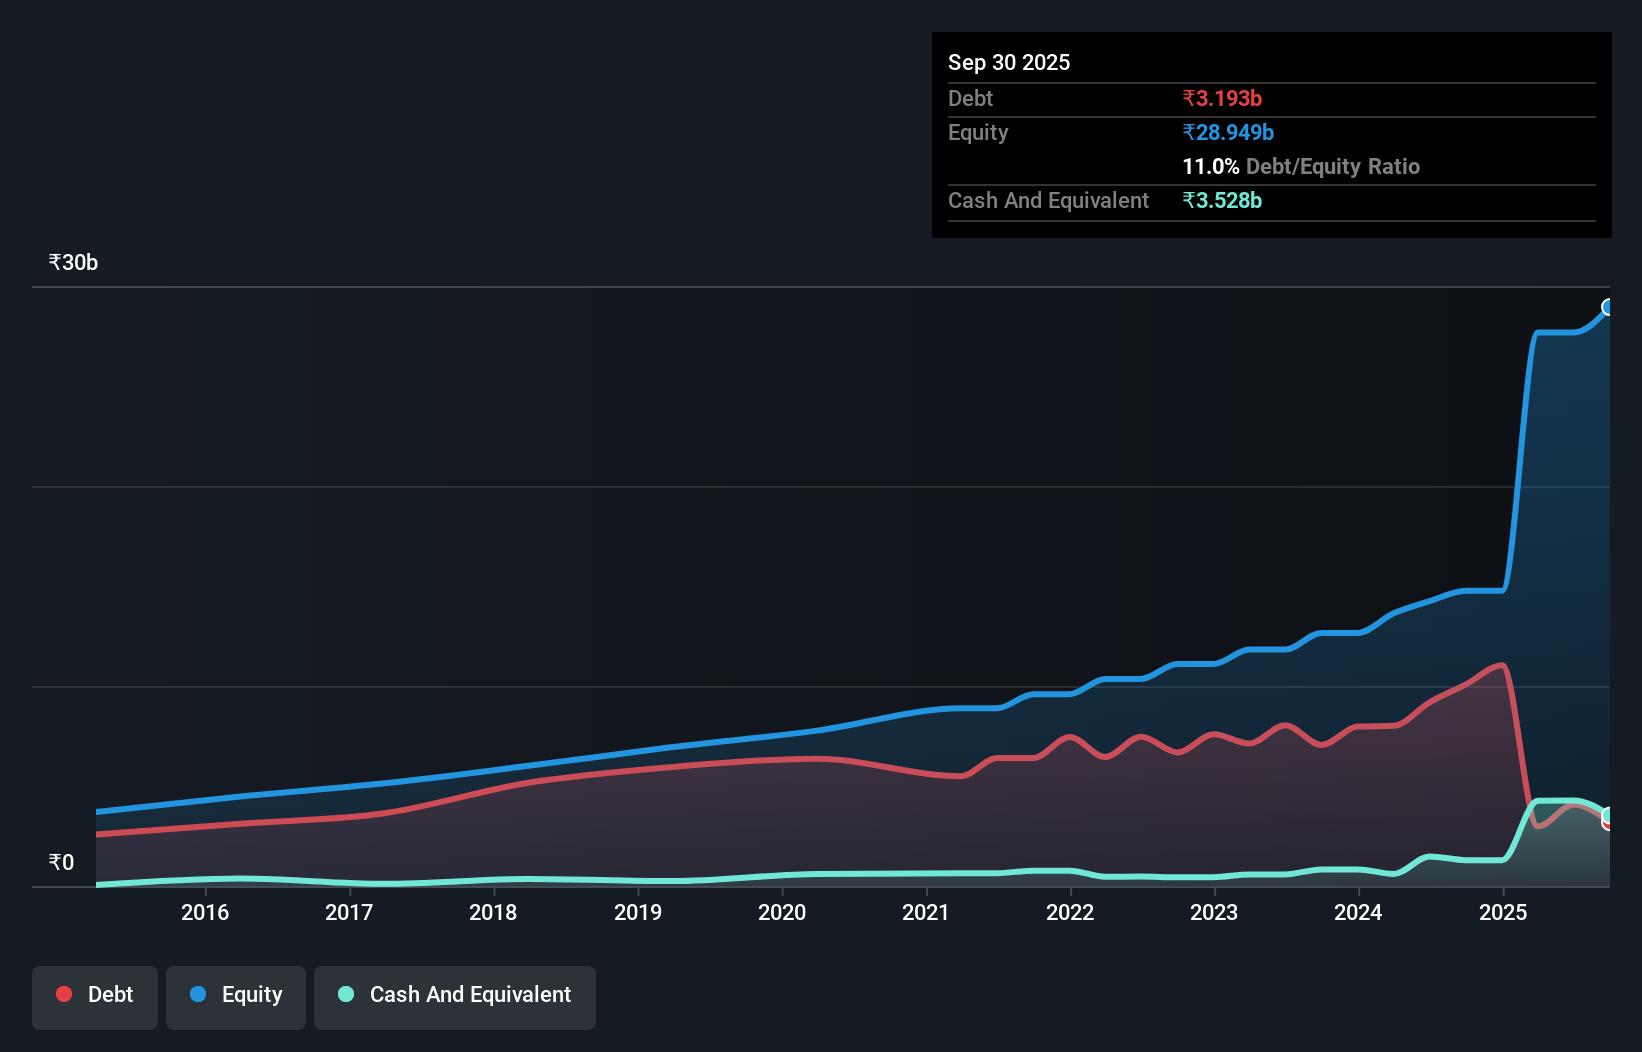Open details for the Debt/Equity Ratio row
This screenshot has height=1052, width=1642.
tap(1301, 166)
